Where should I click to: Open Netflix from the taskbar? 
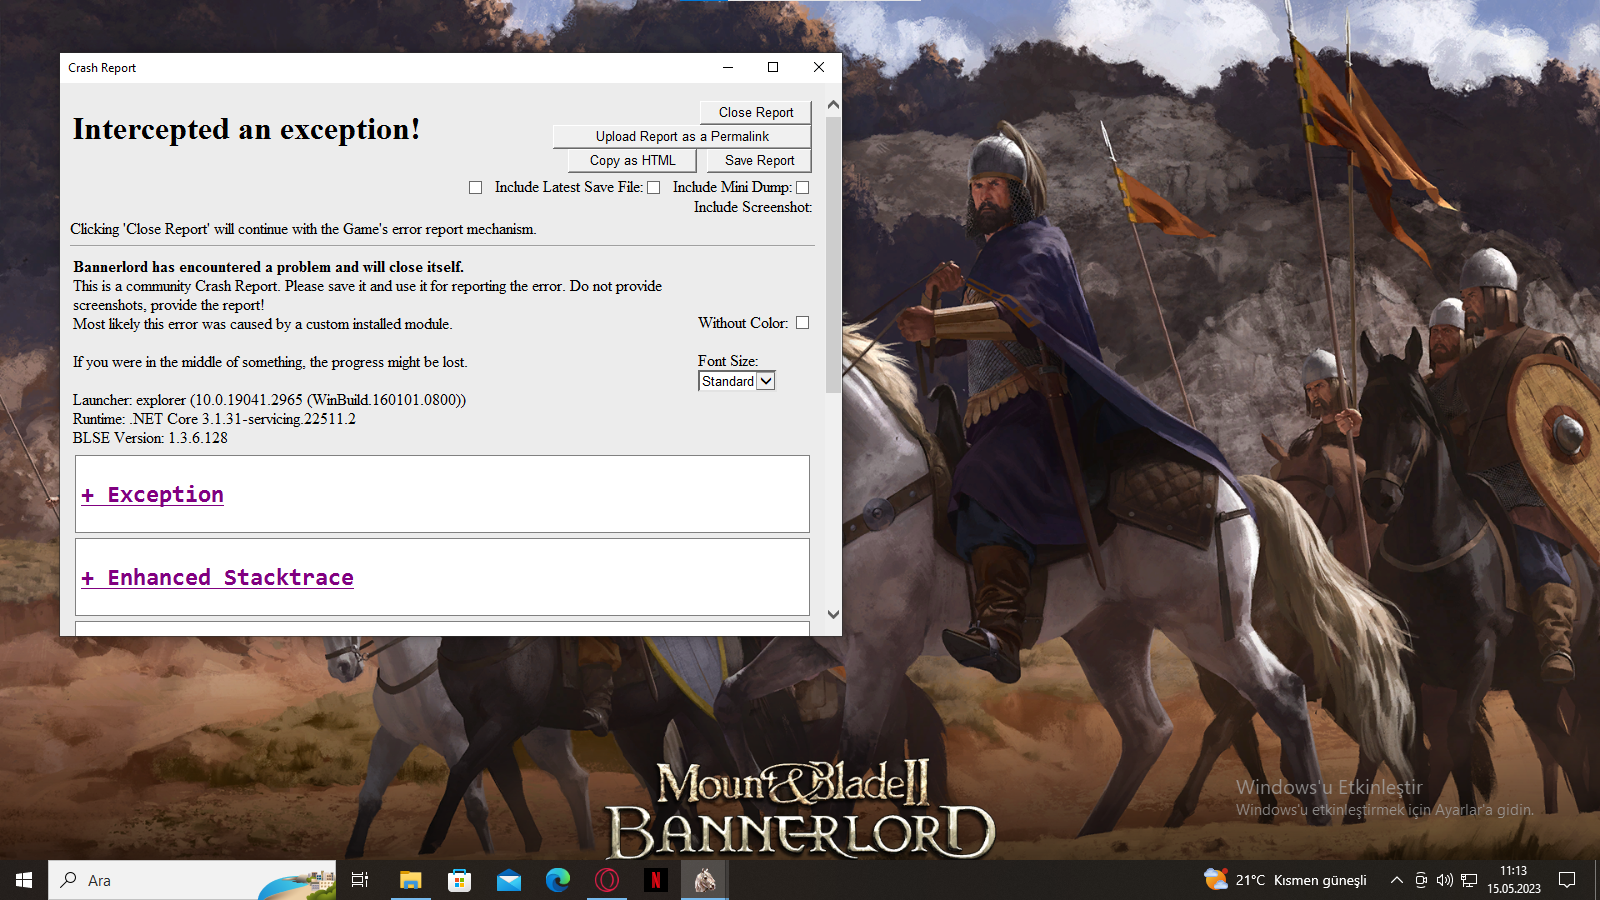(655, 880)
